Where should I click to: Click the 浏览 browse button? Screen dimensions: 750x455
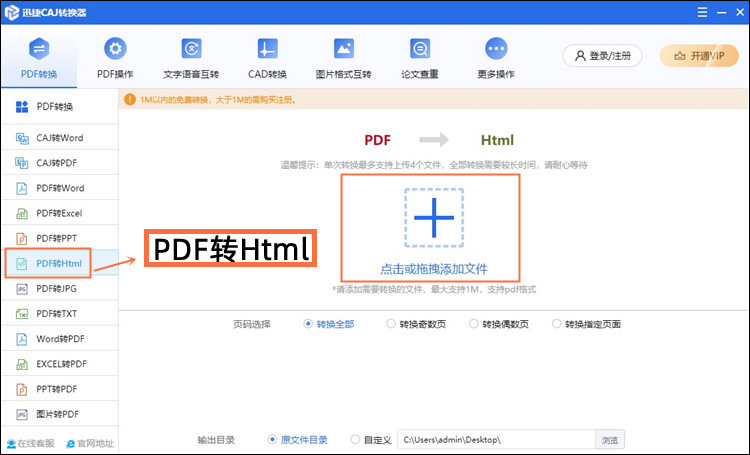pos(610,440)
